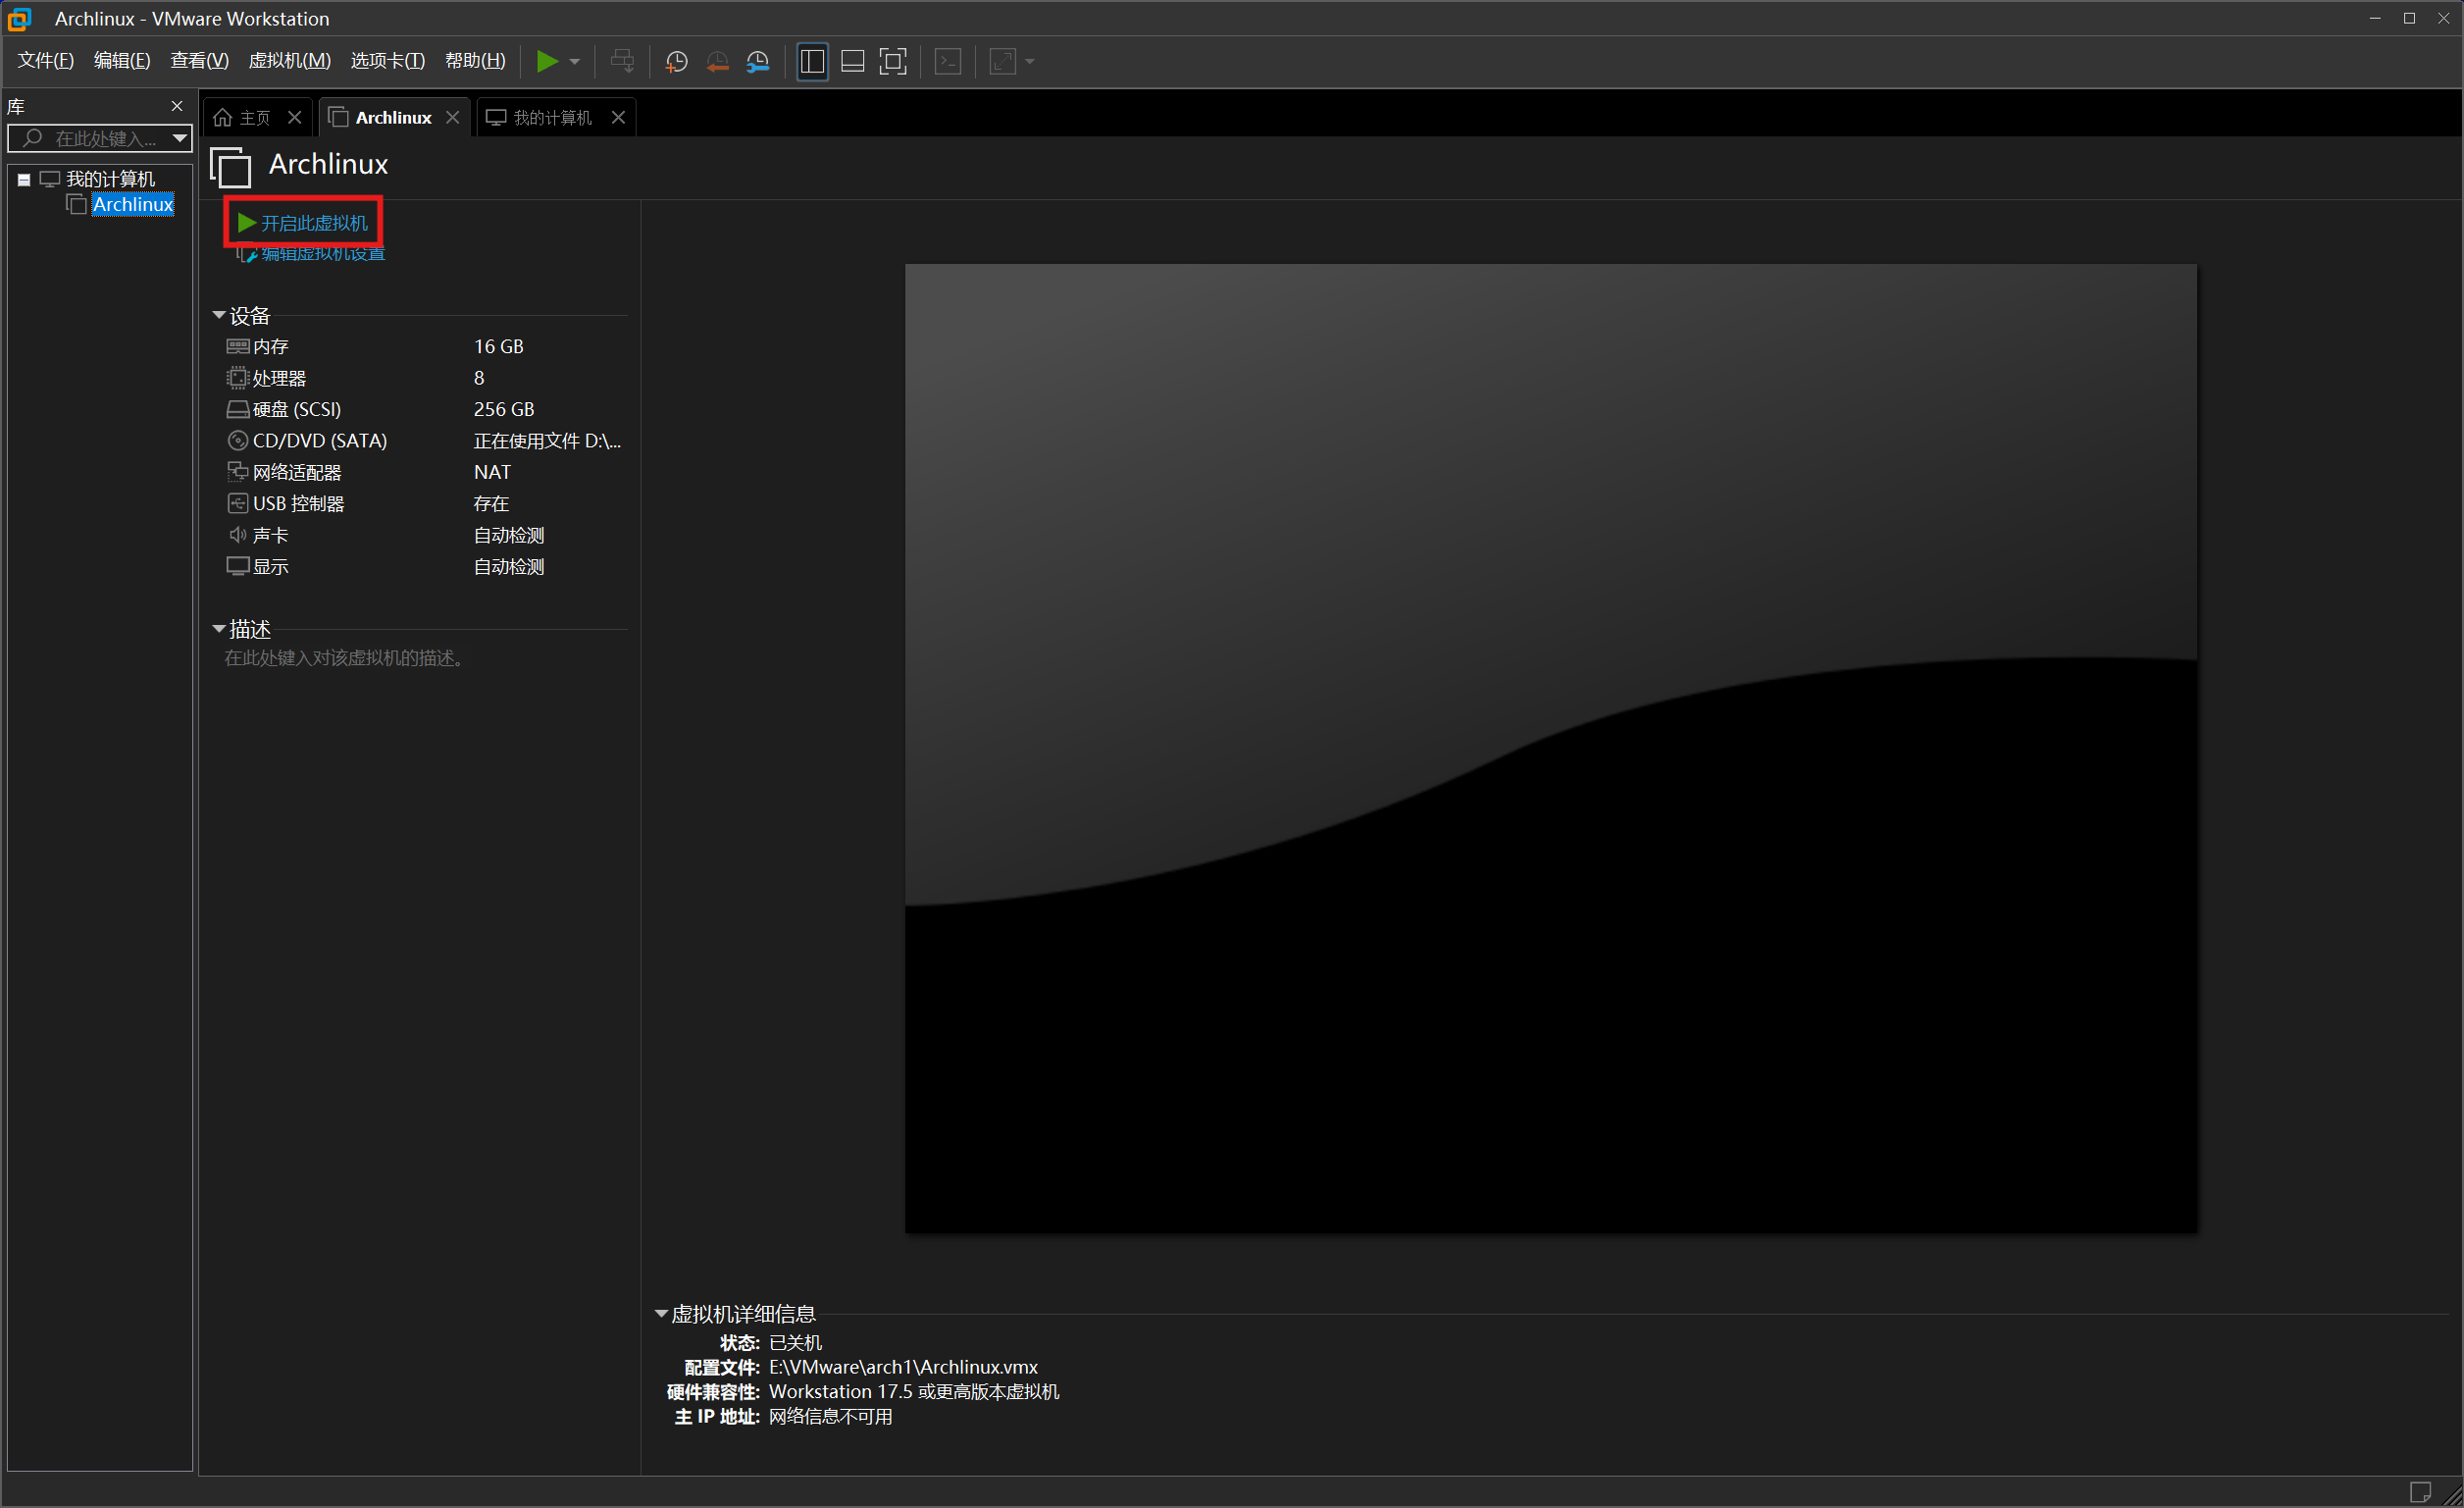Open the 选项卡(T) menu
2464x1508 pixels.
(388, 61)
